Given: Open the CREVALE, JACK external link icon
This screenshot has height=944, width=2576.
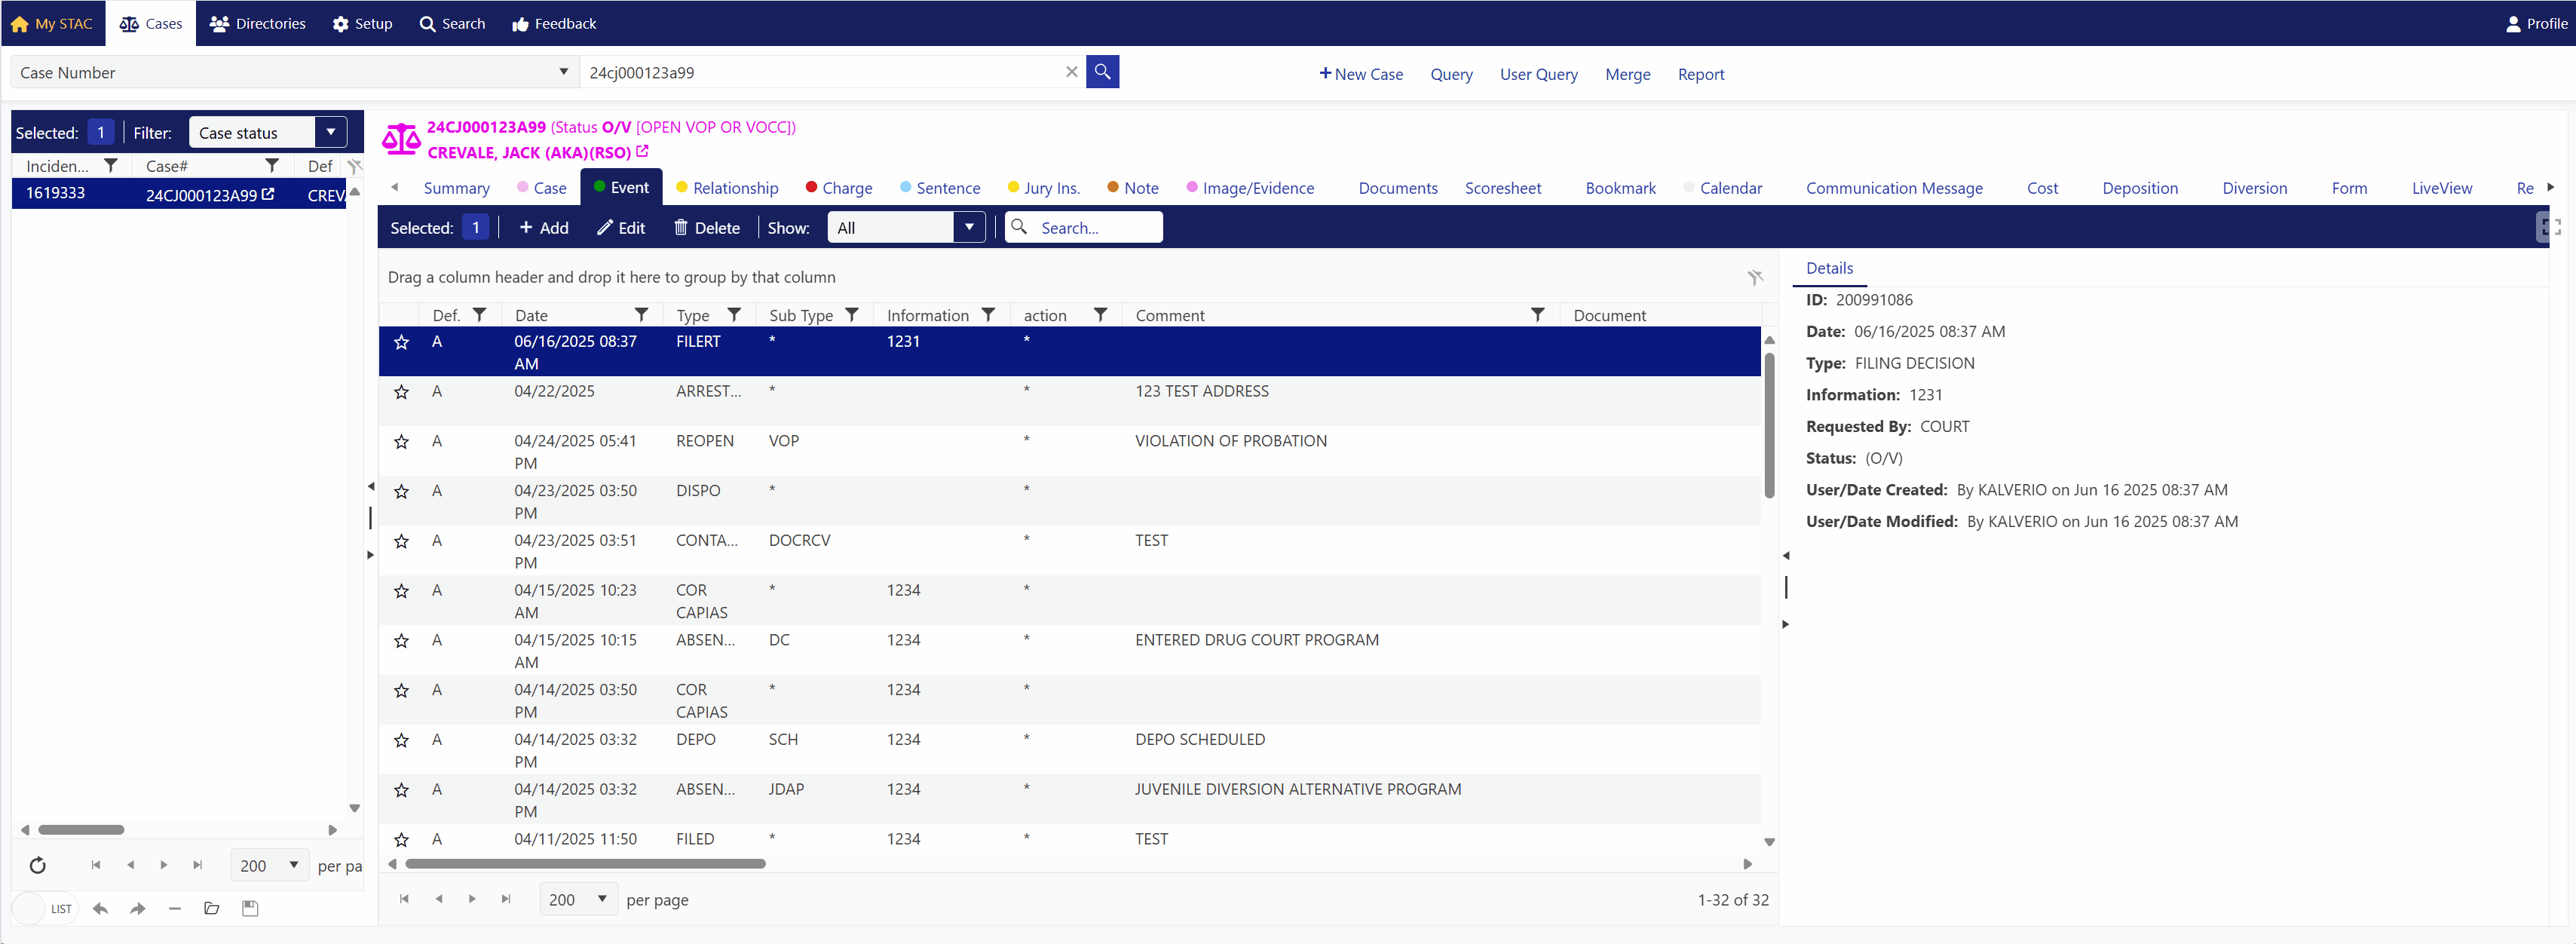Looking at the screenshot, I should pos(642,152).
